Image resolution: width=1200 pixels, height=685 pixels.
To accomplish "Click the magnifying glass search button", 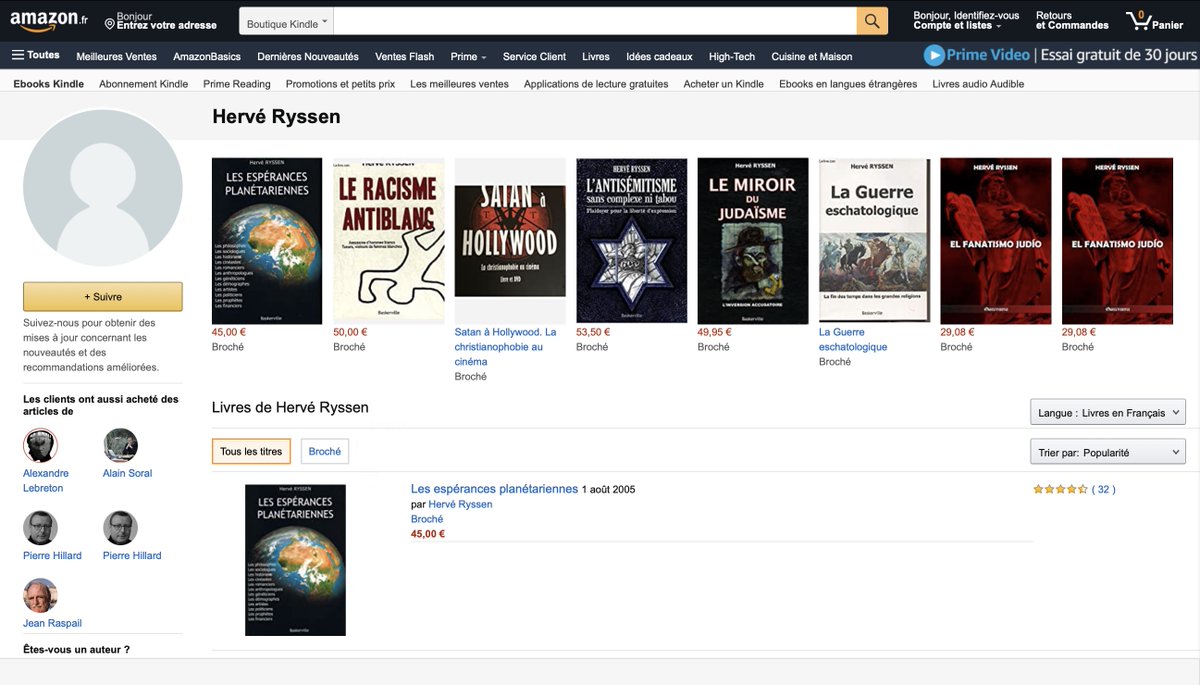I will pos(872,21).
